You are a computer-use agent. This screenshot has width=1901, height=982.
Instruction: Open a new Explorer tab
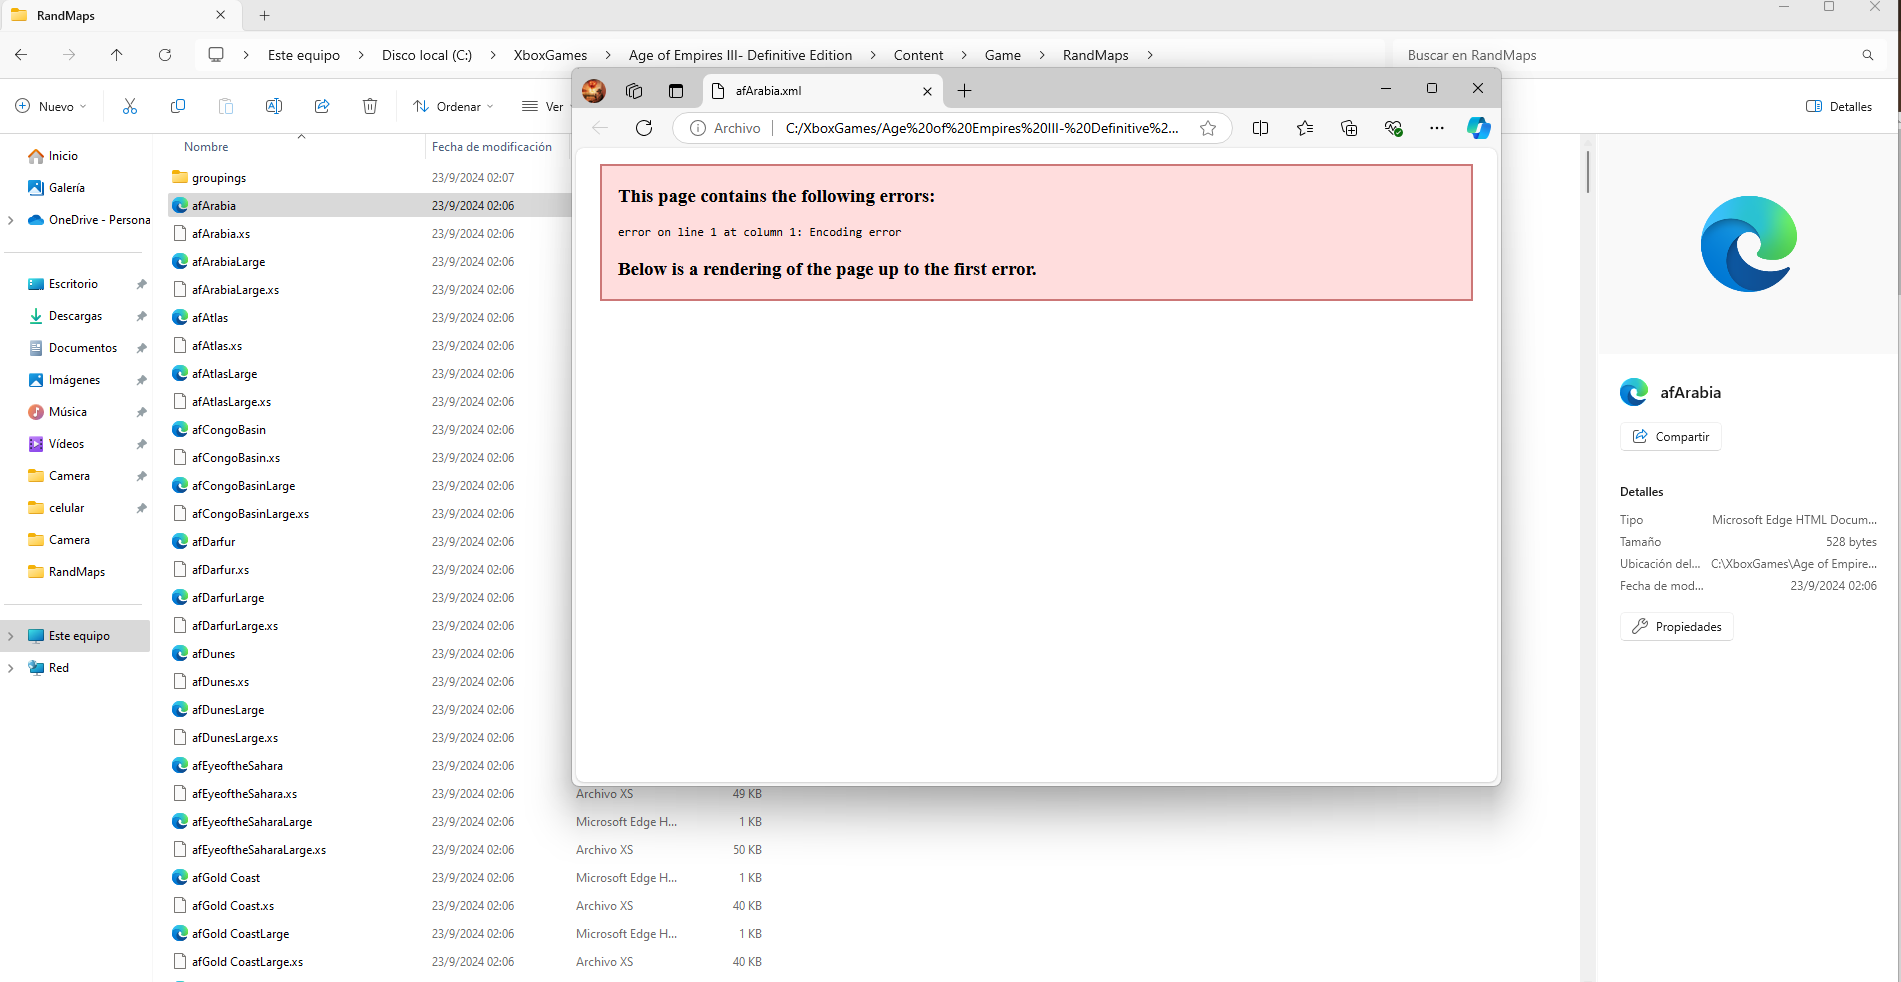264,15
